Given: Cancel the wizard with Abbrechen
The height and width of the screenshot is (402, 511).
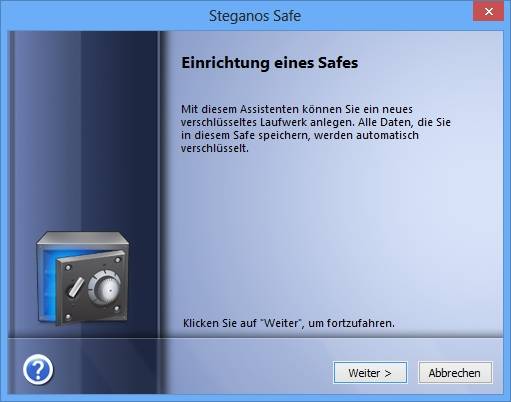Looking at the screenshot, I should pos(455,373).
